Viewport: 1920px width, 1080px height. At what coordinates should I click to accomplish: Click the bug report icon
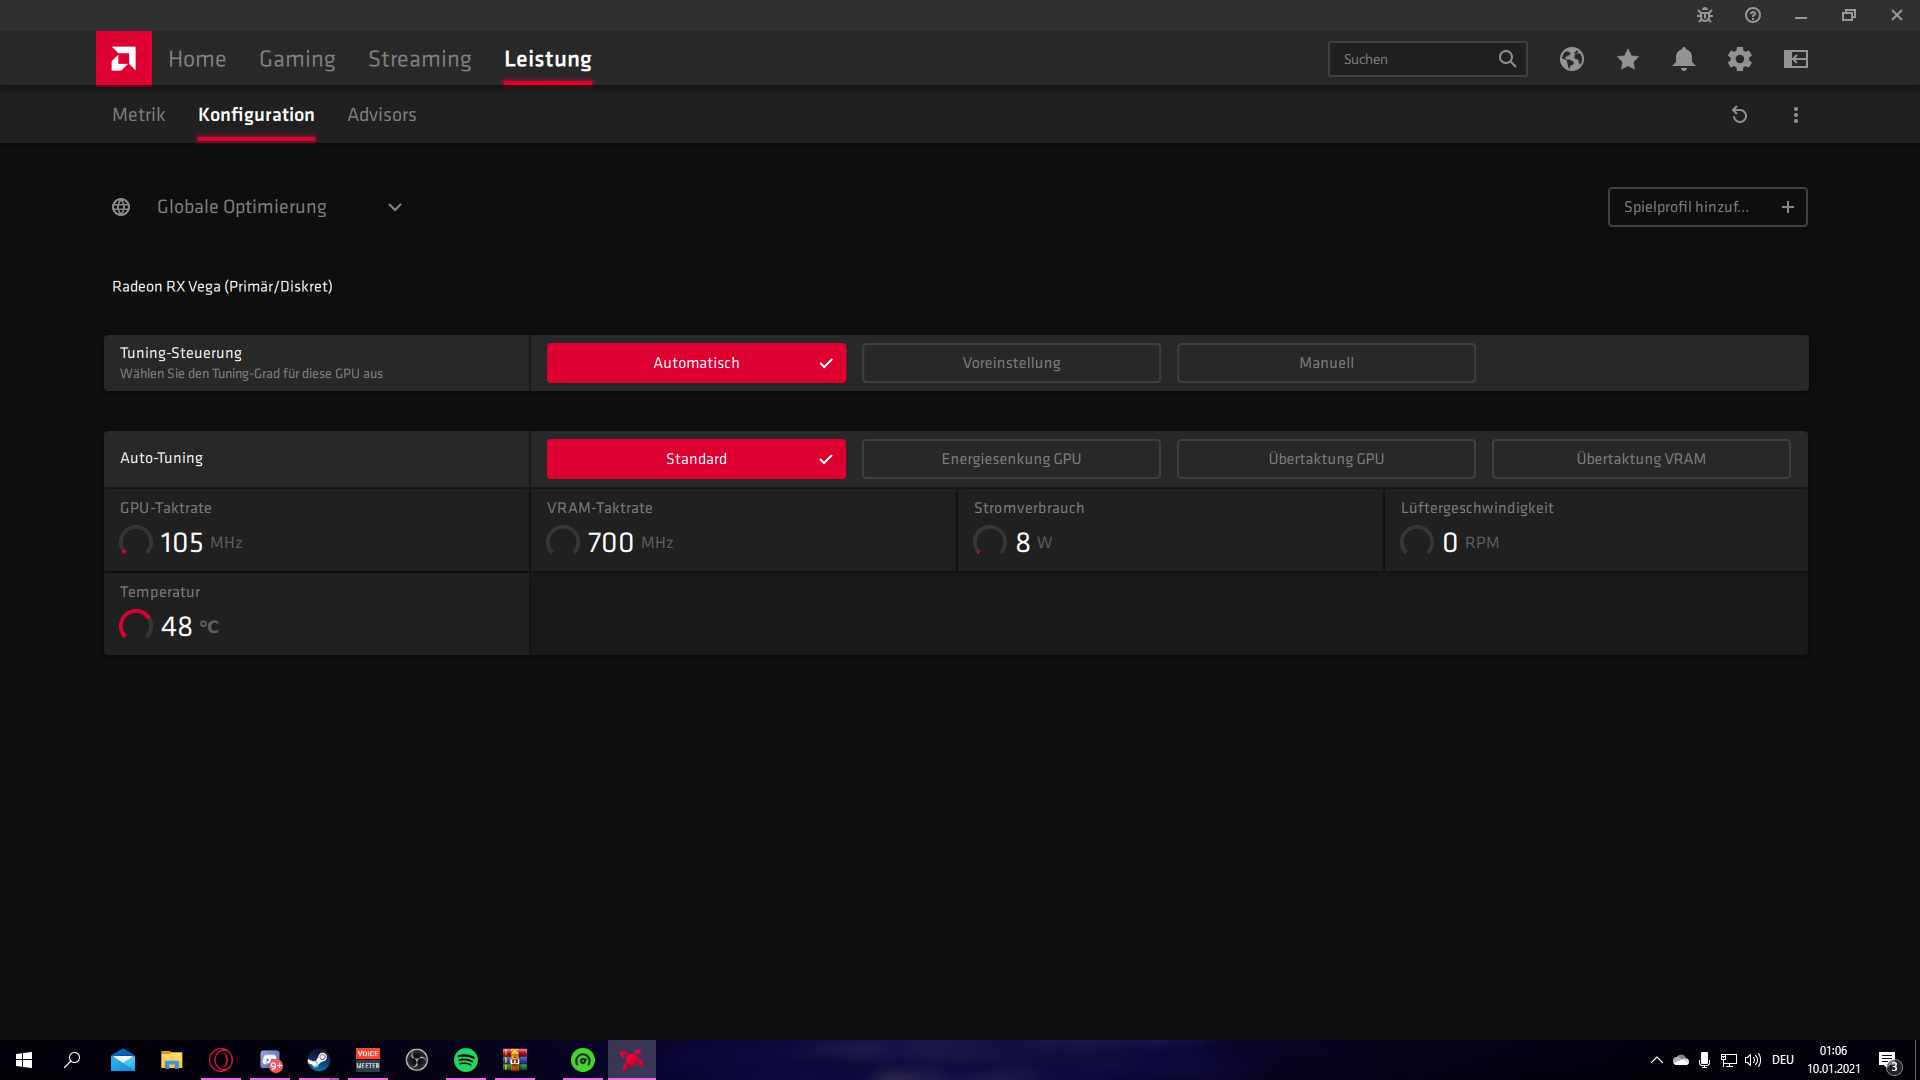(1705, 15)
